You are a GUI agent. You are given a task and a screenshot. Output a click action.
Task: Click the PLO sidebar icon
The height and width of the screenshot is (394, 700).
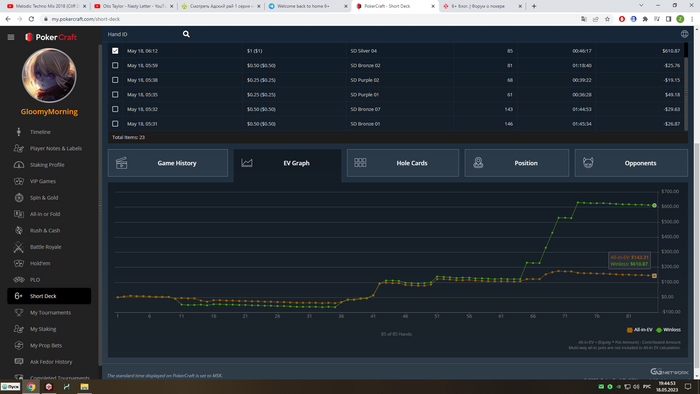click(19, 280)
